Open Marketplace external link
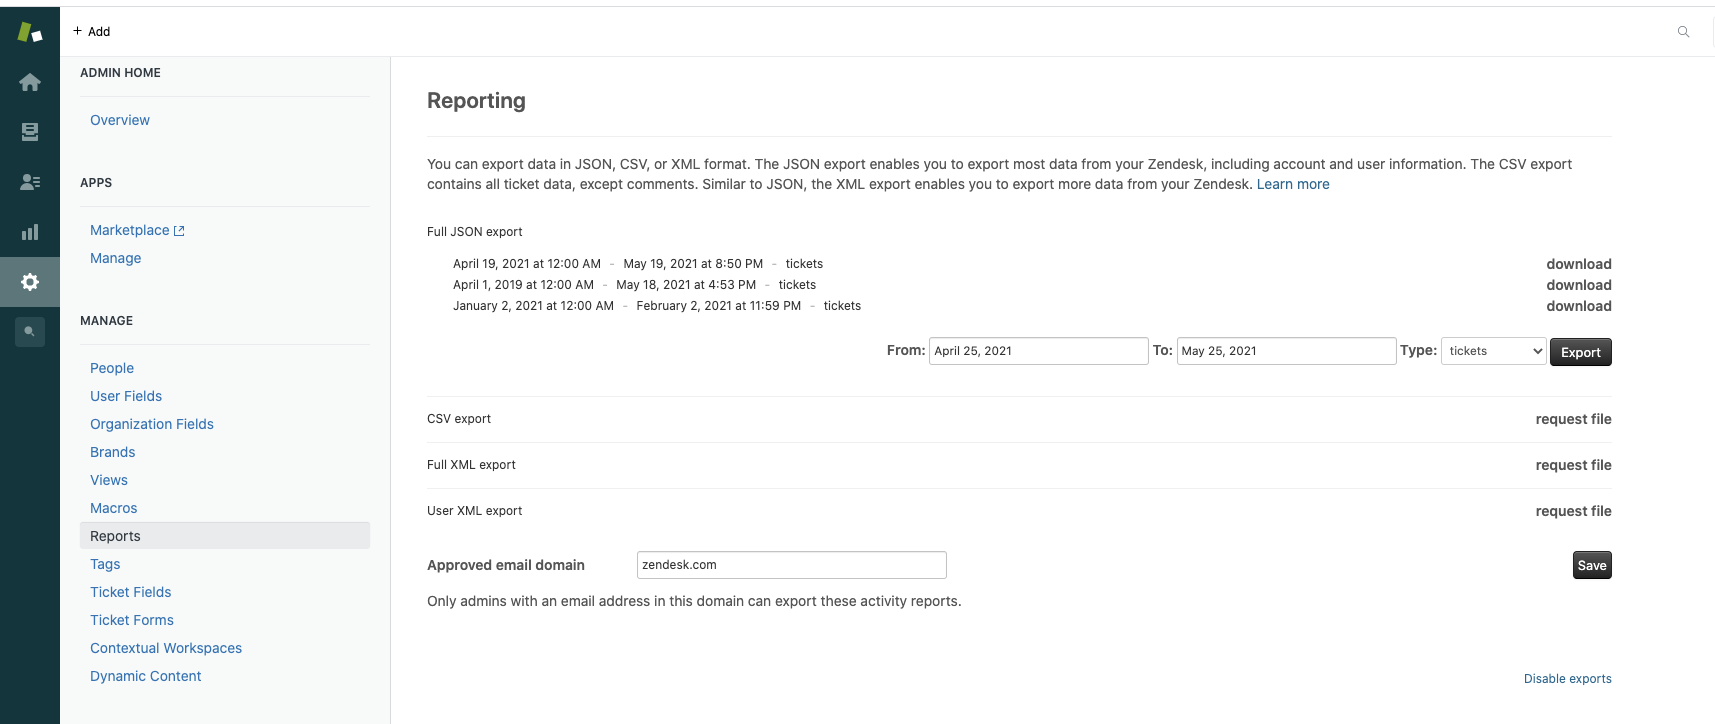The width and height of the screenshot is (1715, 724). 137,230
